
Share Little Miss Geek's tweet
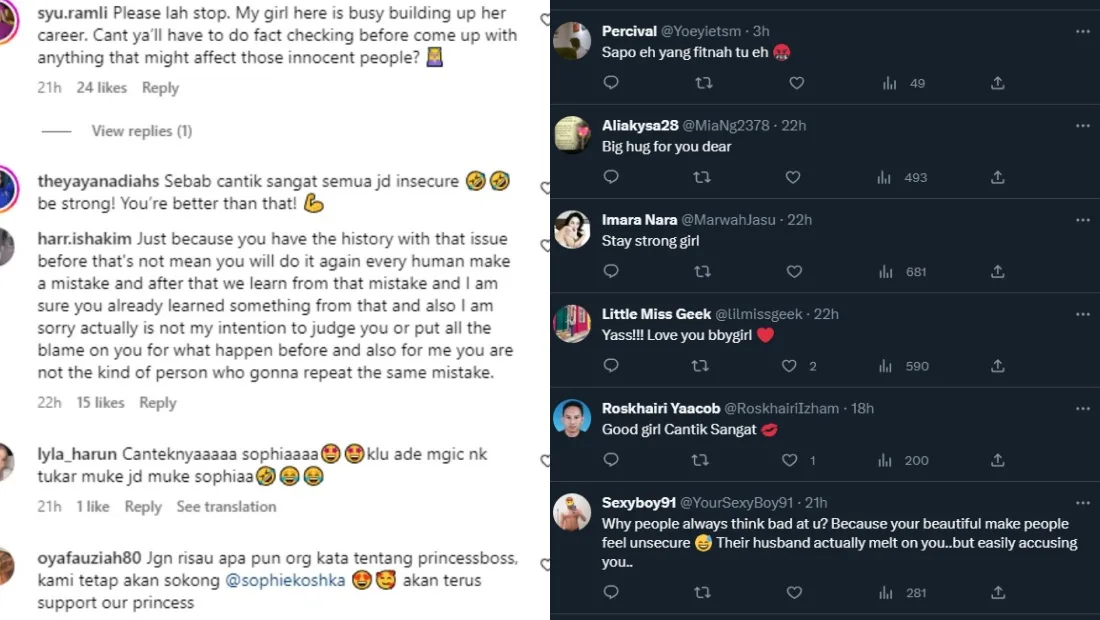pyautogui.click(x=997, y=366)
